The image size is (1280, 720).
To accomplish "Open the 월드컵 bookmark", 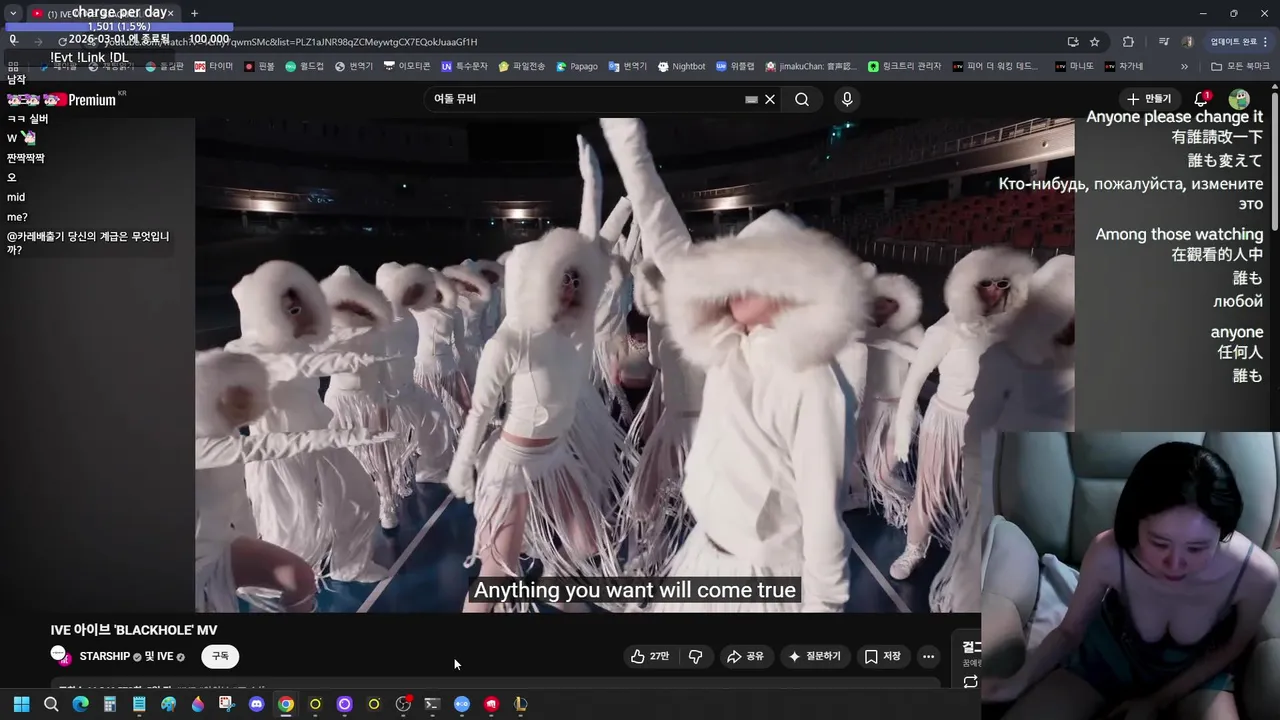I will pyautogui.click(x=304, y=66).
